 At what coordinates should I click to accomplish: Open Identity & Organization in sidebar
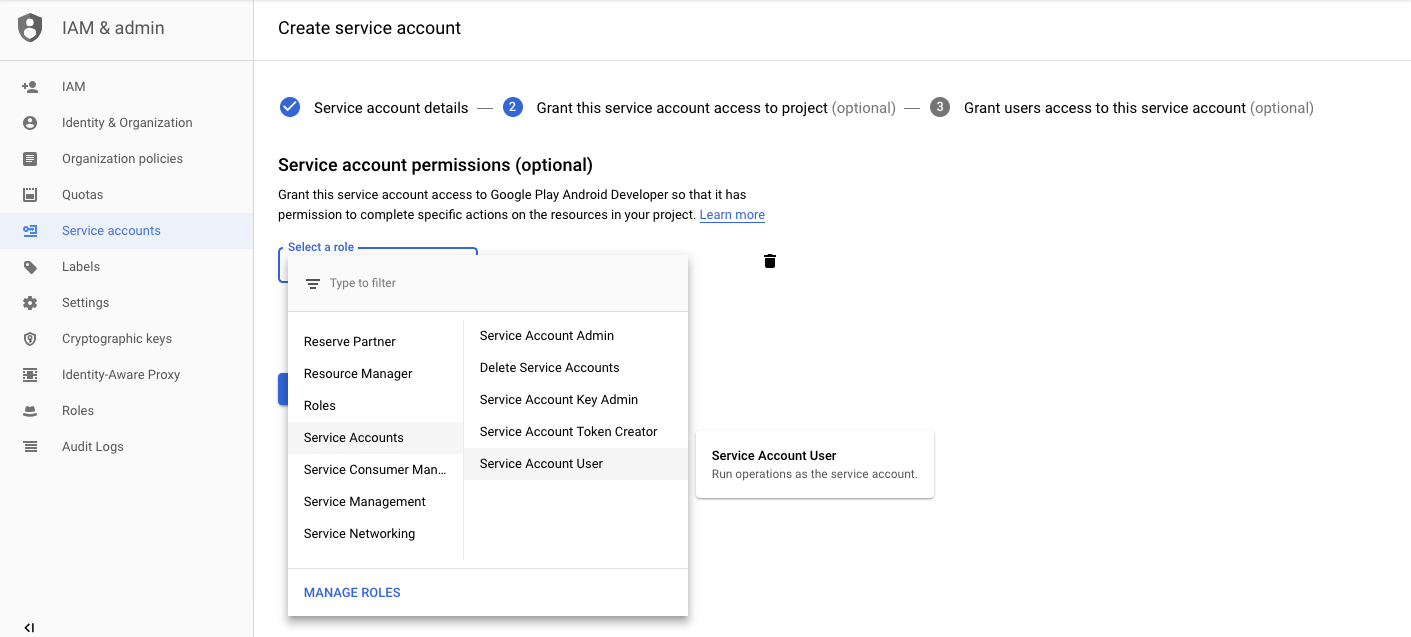[127, 123]
